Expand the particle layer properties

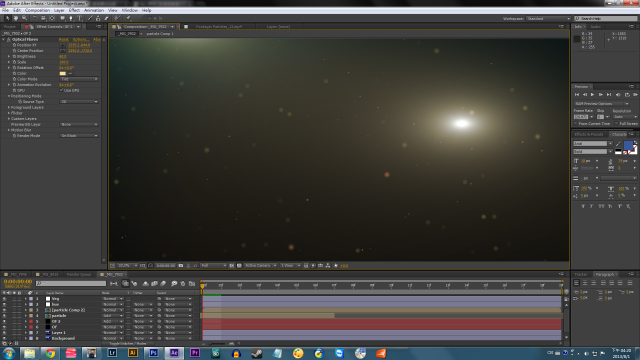tap(26, 316)
